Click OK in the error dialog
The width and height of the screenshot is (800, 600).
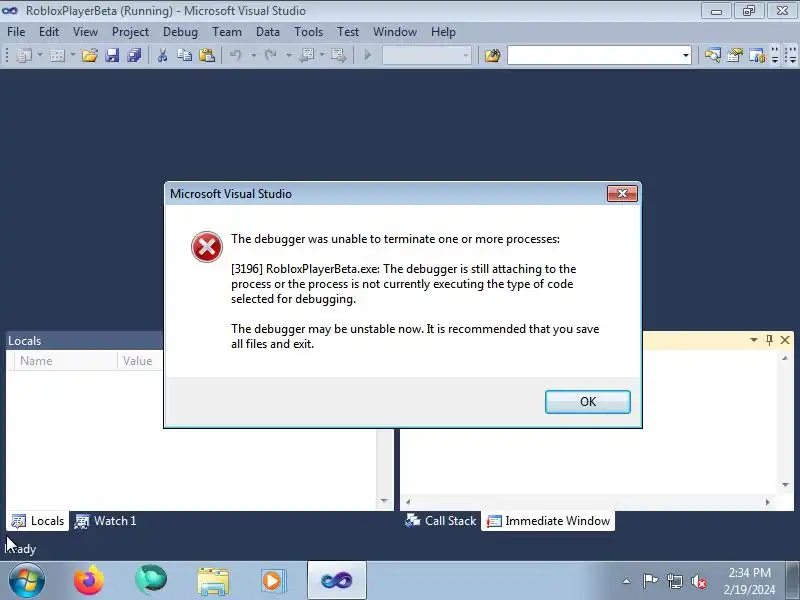pyautogui.click(x=588, y=402)
